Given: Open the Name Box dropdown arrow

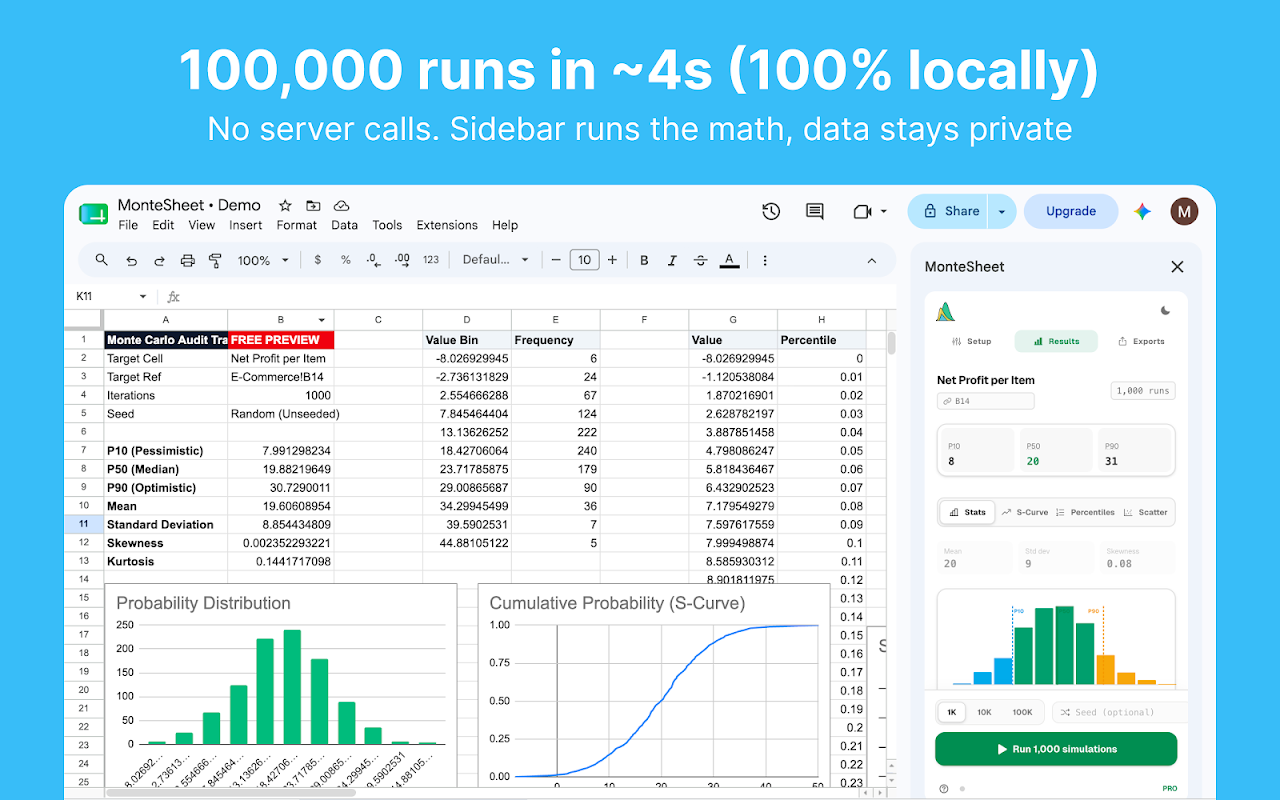Looking at the screenshot, I should coord(143,297).
